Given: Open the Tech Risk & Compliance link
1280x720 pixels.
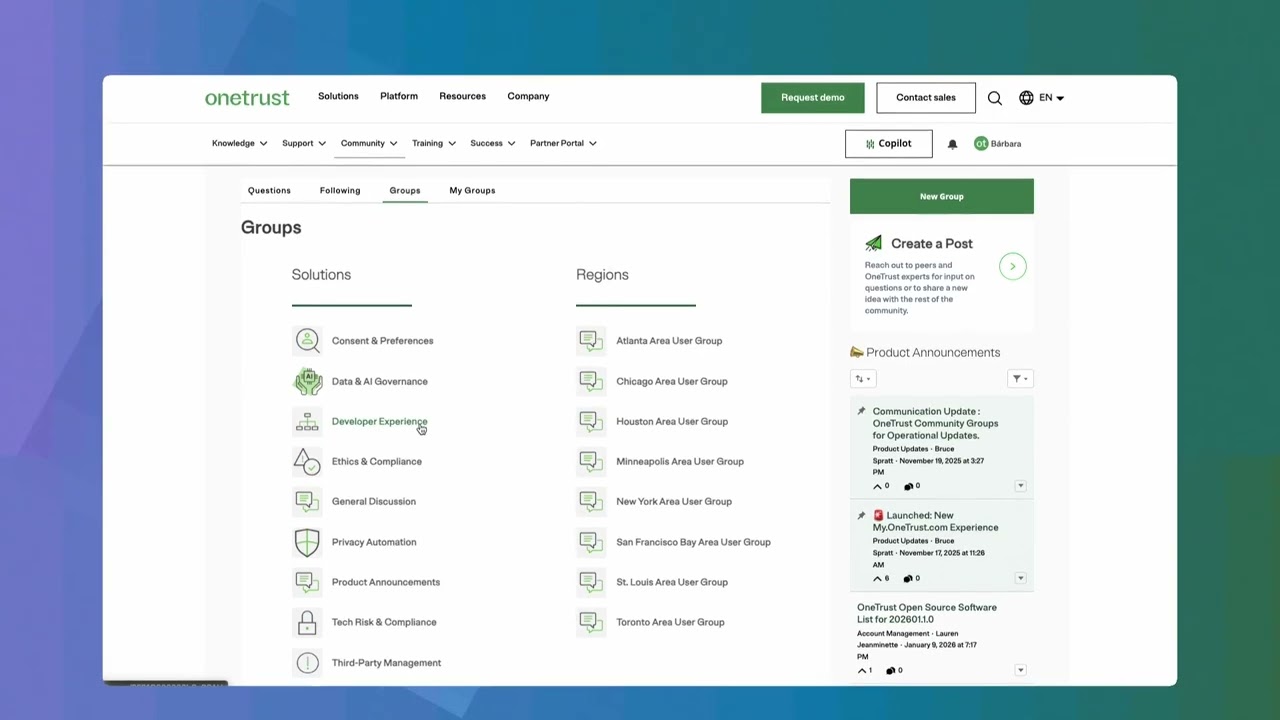Looking at the screenshot, I should point(384,622).
